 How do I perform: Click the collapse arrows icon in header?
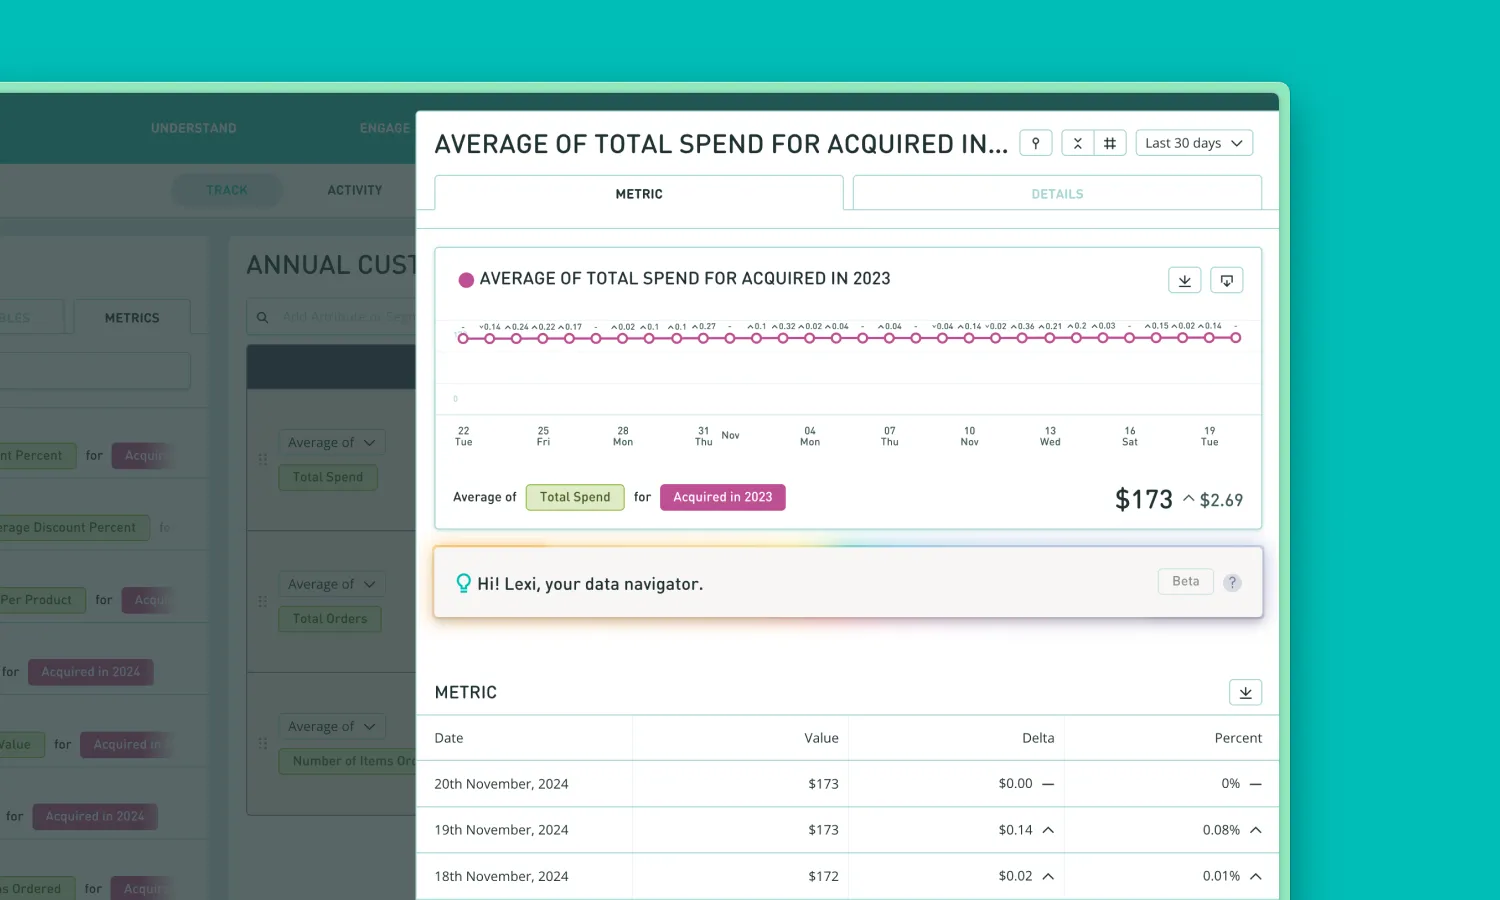1077,143
